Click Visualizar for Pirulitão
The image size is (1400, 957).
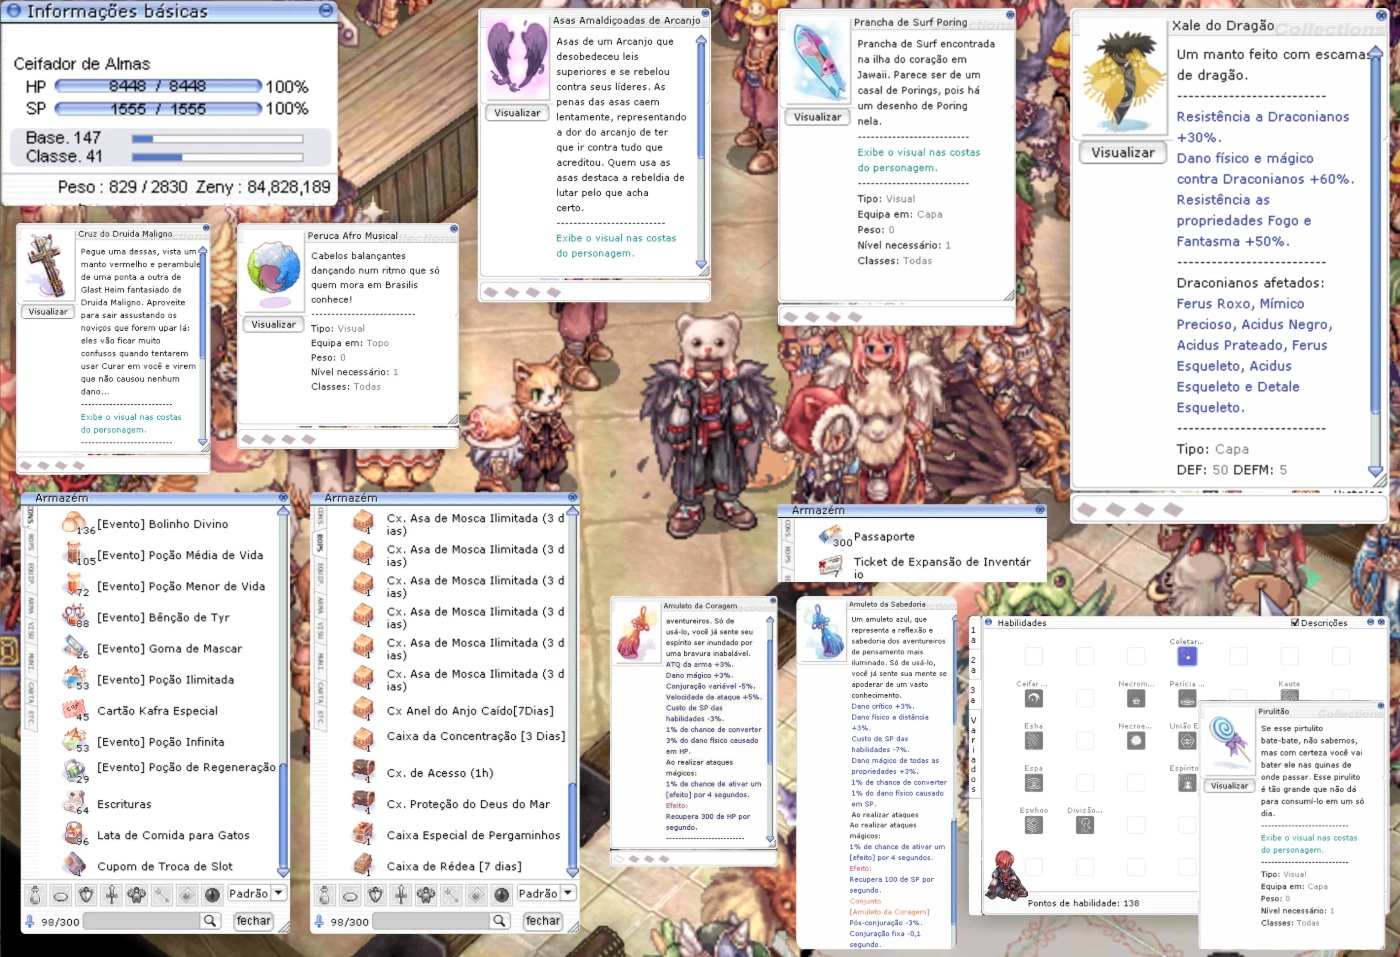coord(1230,786)
